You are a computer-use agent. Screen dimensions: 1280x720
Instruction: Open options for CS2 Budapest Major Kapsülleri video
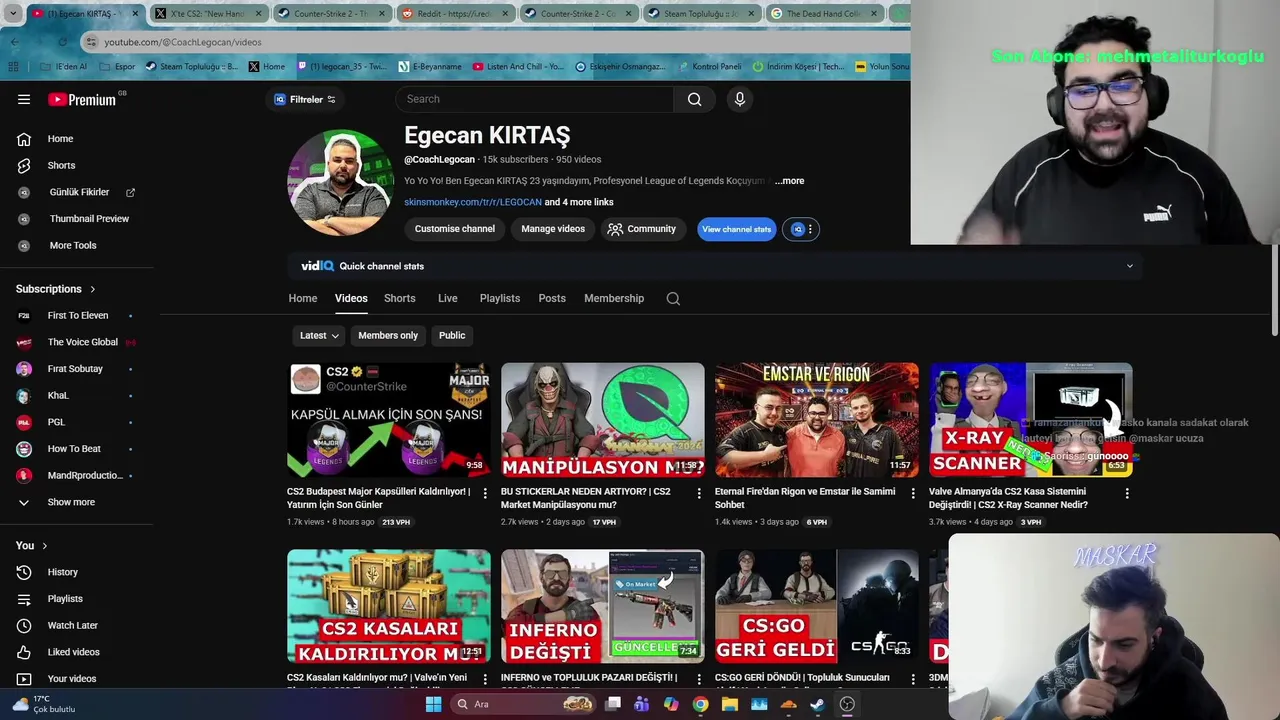pyautogui.click(x=485, y=493)
